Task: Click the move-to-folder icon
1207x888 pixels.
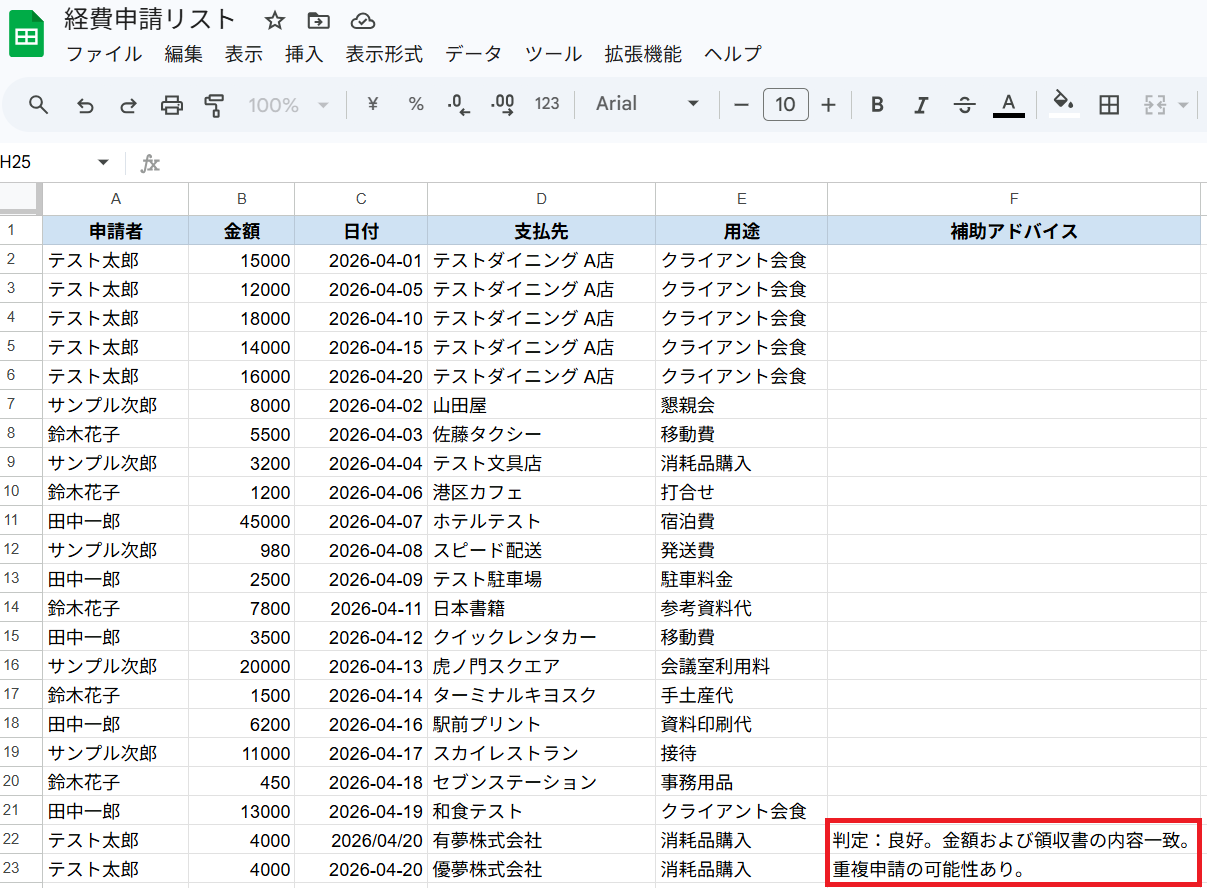Action: point(318,20)
